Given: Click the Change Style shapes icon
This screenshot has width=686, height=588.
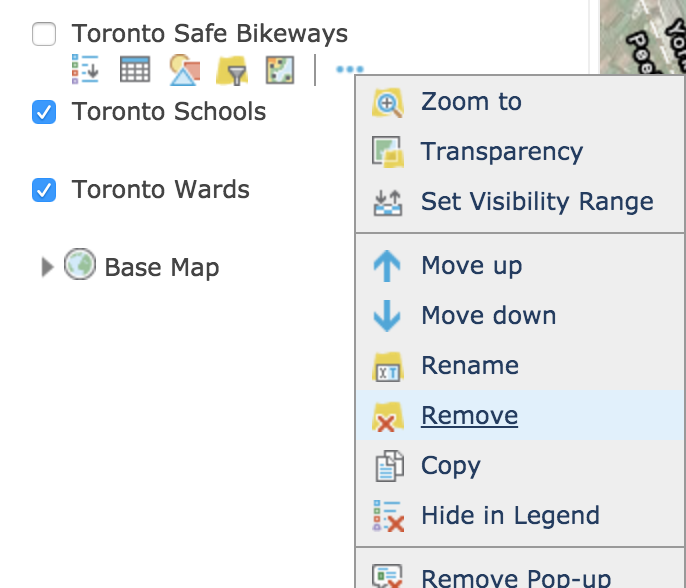Looking at the screenshot, I should click(x=185, y=70).
